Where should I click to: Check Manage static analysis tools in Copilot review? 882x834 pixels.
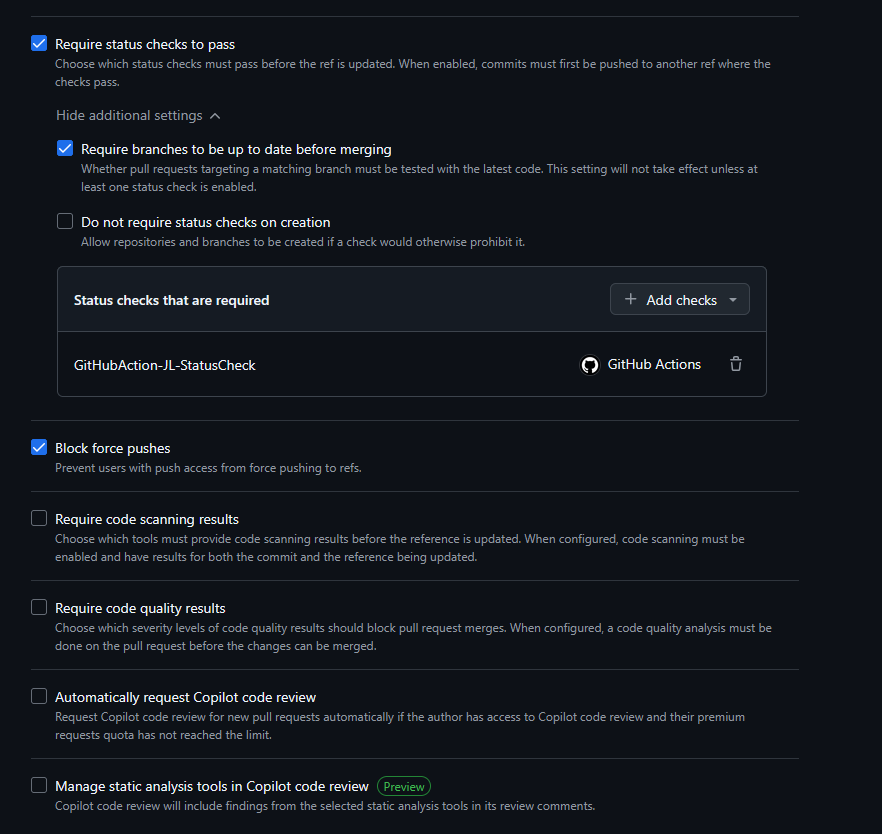point(38,785)
